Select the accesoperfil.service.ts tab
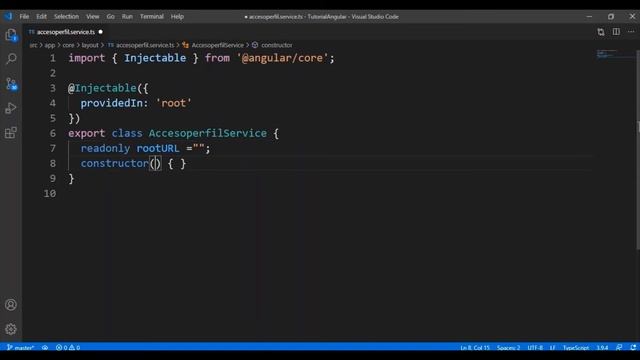The image size is (640, 360). pos(65,32)
